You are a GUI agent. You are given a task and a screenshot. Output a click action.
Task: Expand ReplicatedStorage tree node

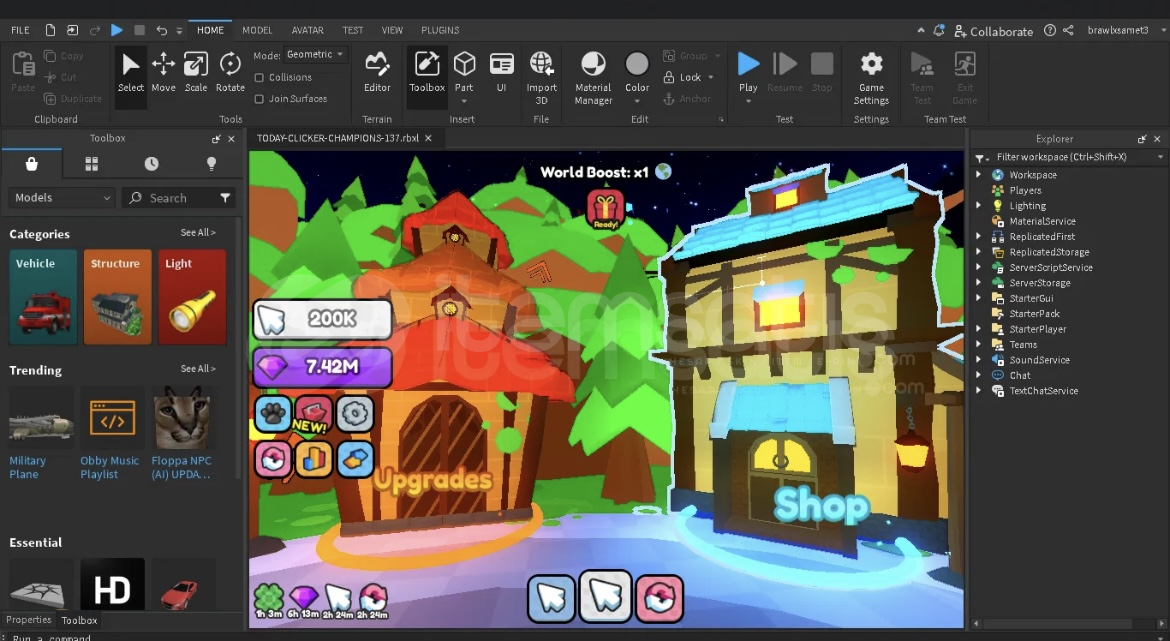[x=979, y=252]
